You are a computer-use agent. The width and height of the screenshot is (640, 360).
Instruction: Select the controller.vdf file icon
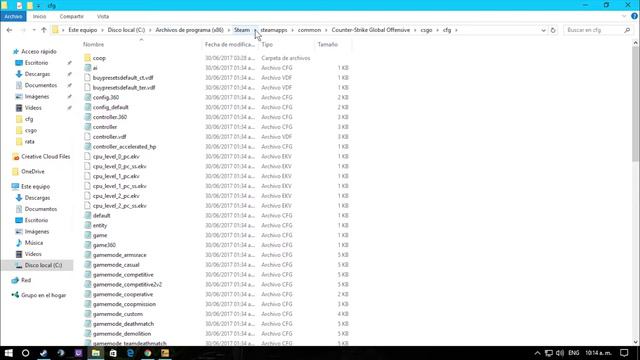coord(87,137)
